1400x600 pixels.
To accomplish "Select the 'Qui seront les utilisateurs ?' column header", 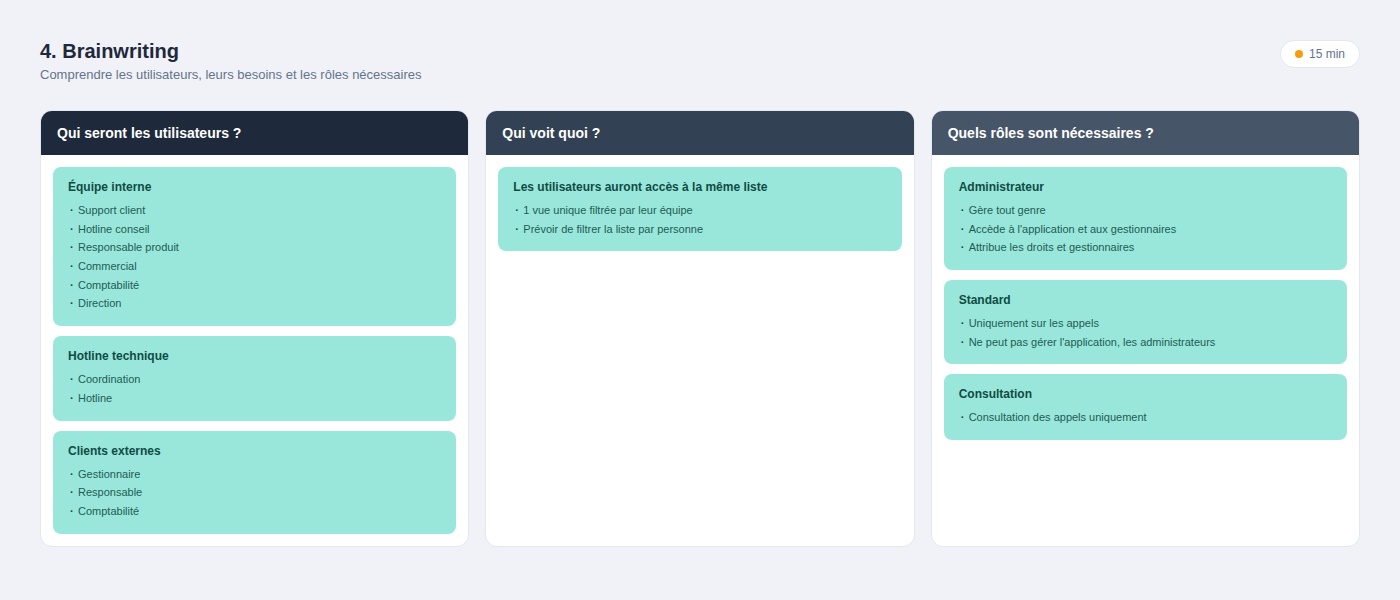I will point(254,133).
